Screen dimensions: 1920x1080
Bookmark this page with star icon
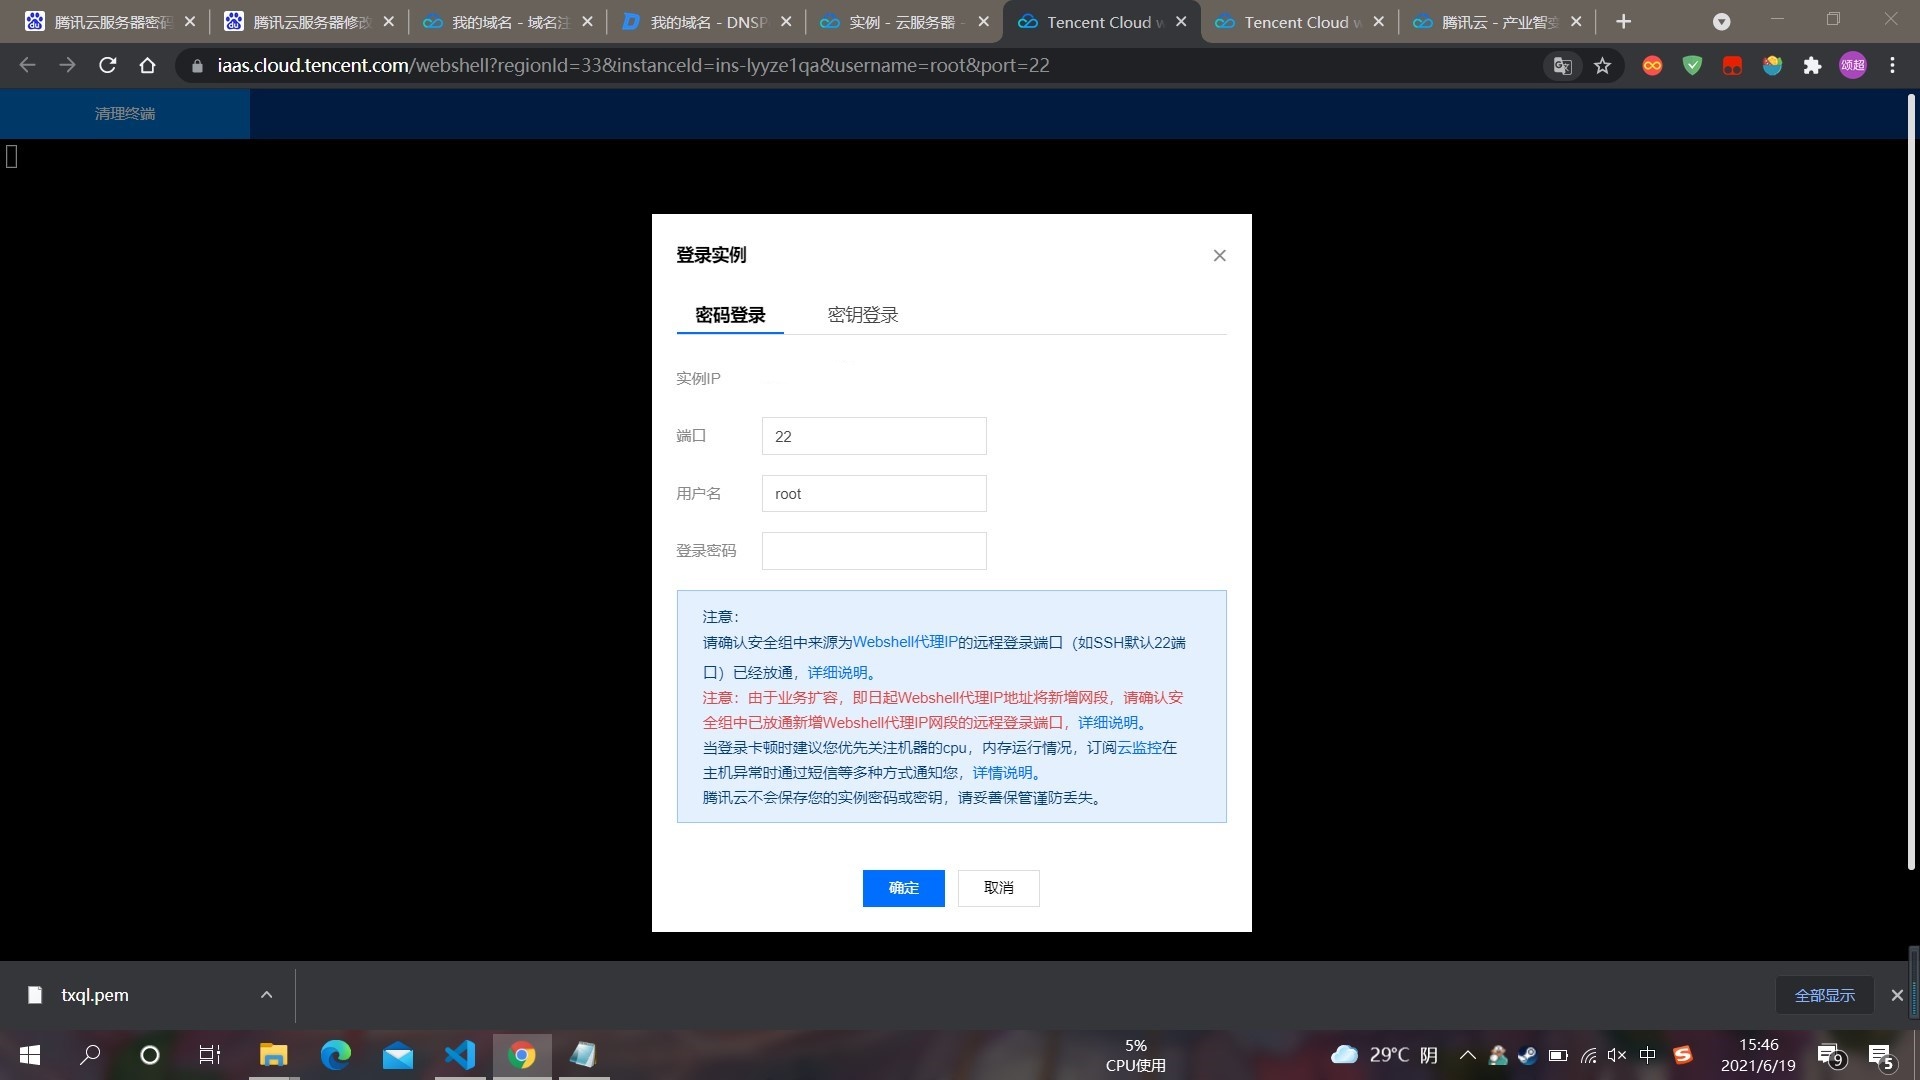tap(1603, 66)
